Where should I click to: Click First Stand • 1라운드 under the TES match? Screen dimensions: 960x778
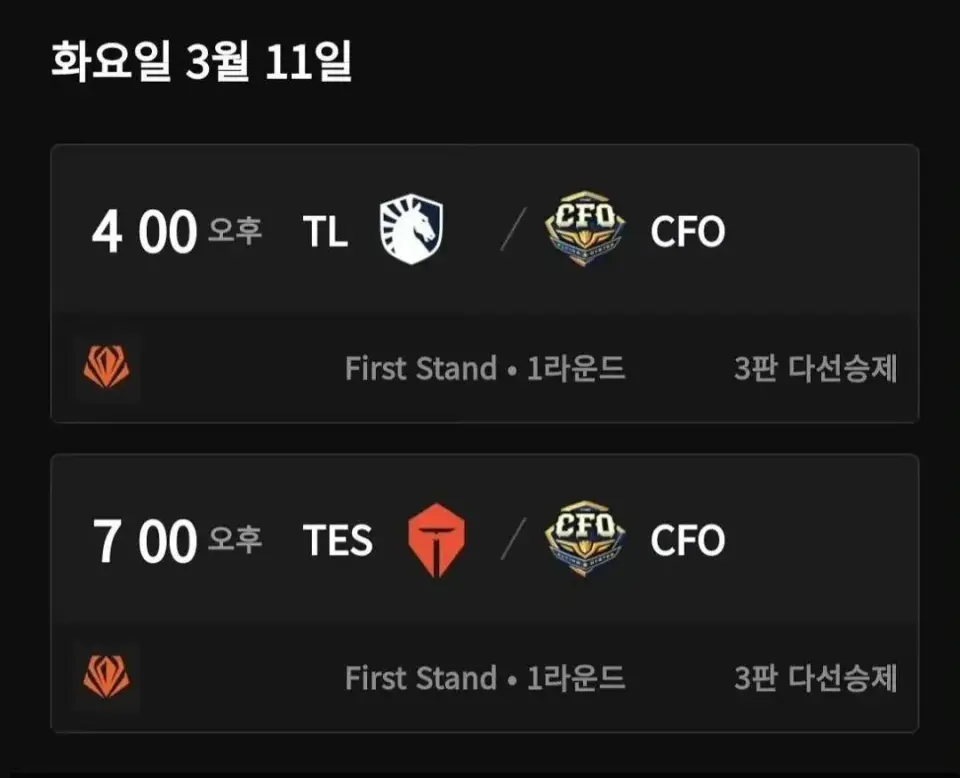(485, 678)
